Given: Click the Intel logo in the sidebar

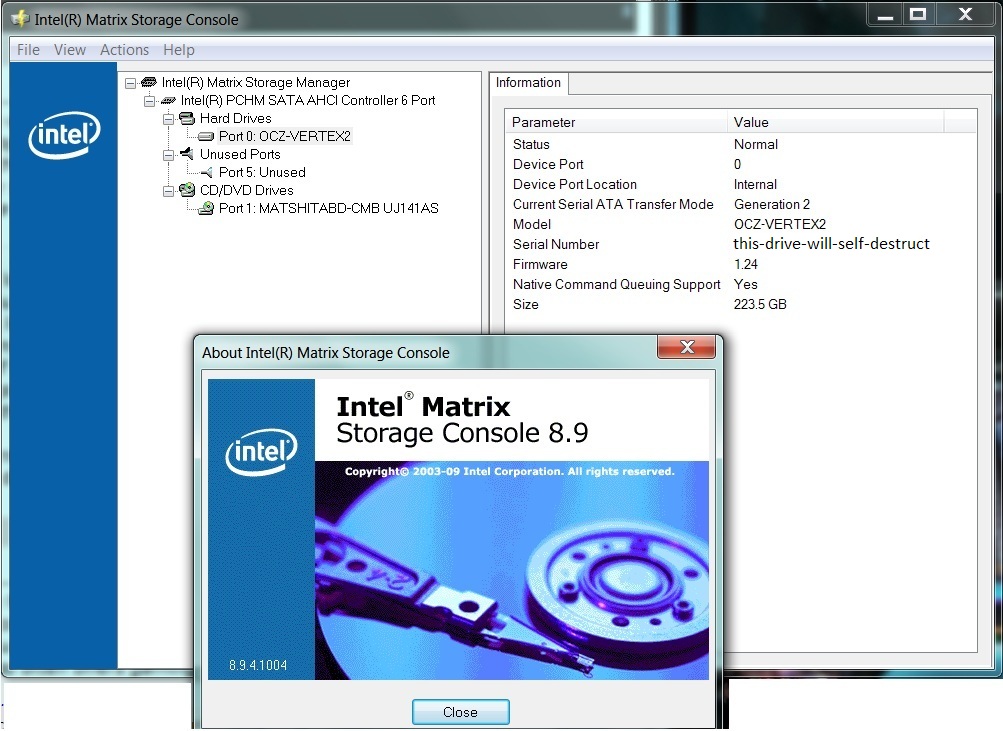Looking at the screenshot, I should coord(64,135).
